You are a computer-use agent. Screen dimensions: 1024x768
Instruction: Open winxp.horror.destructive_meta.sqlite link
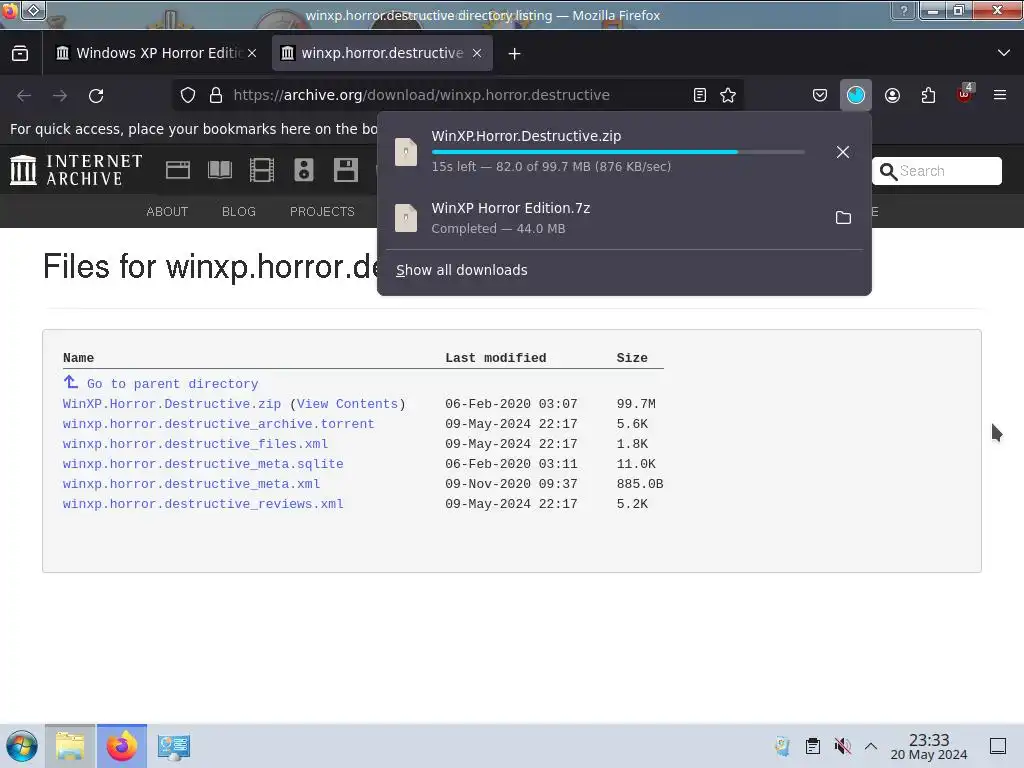tap(203, 464)
